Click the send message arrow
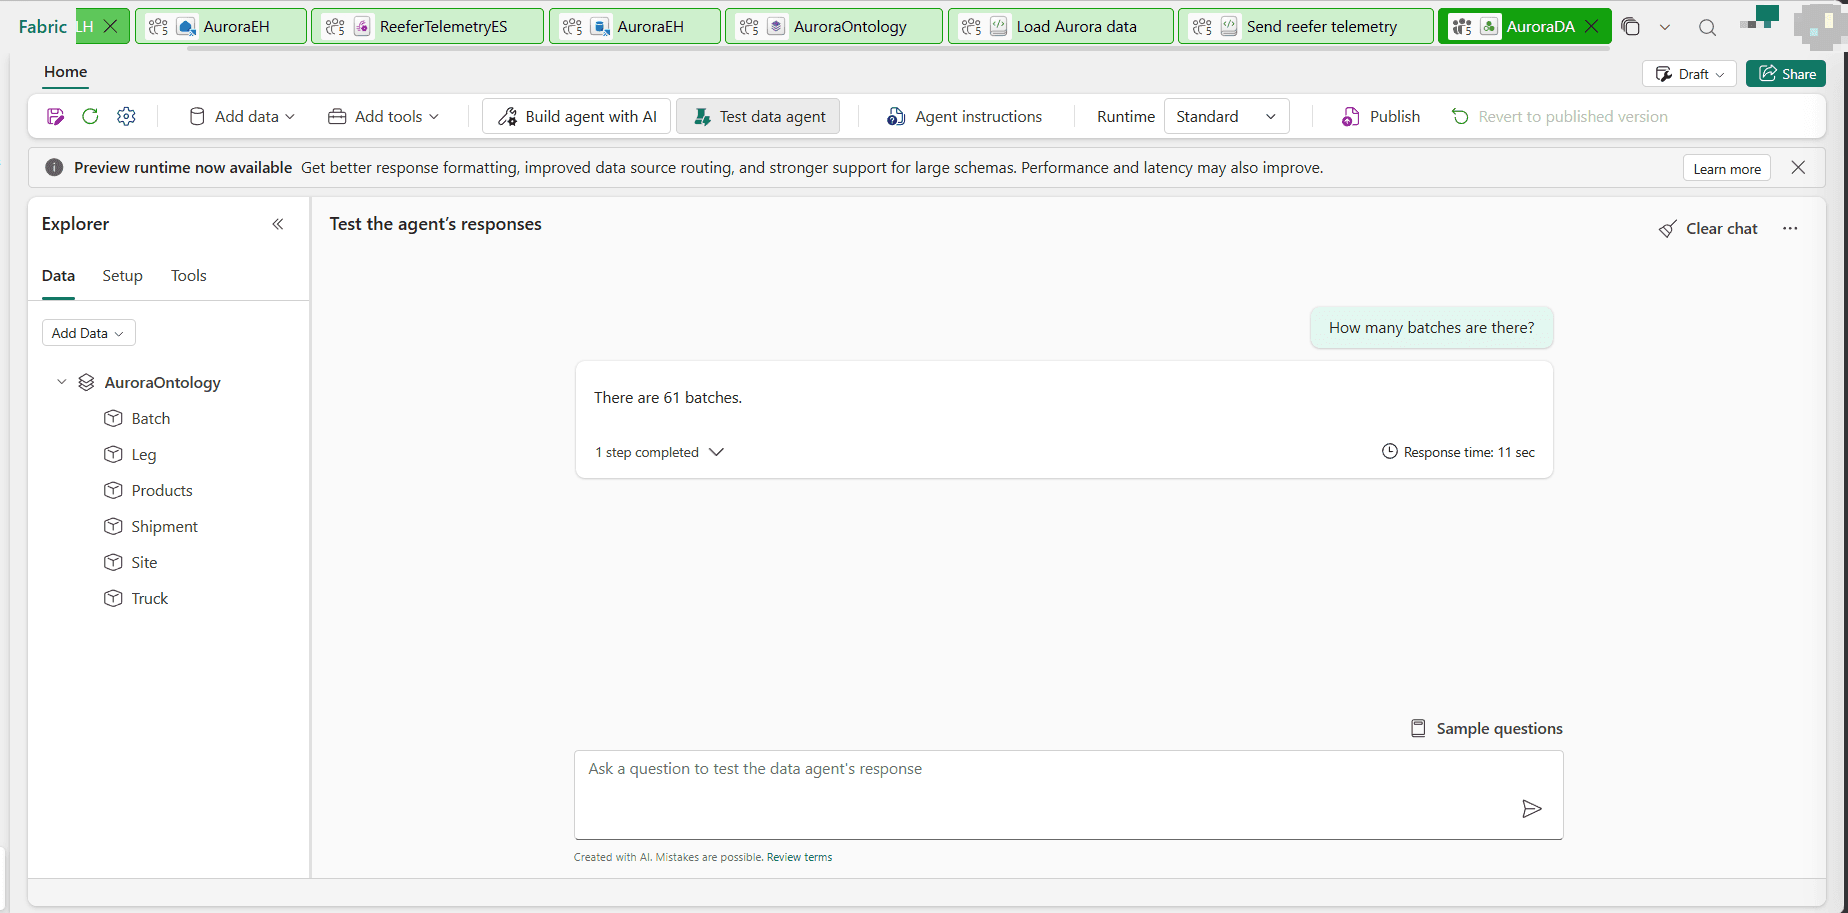 (1531, 808)
